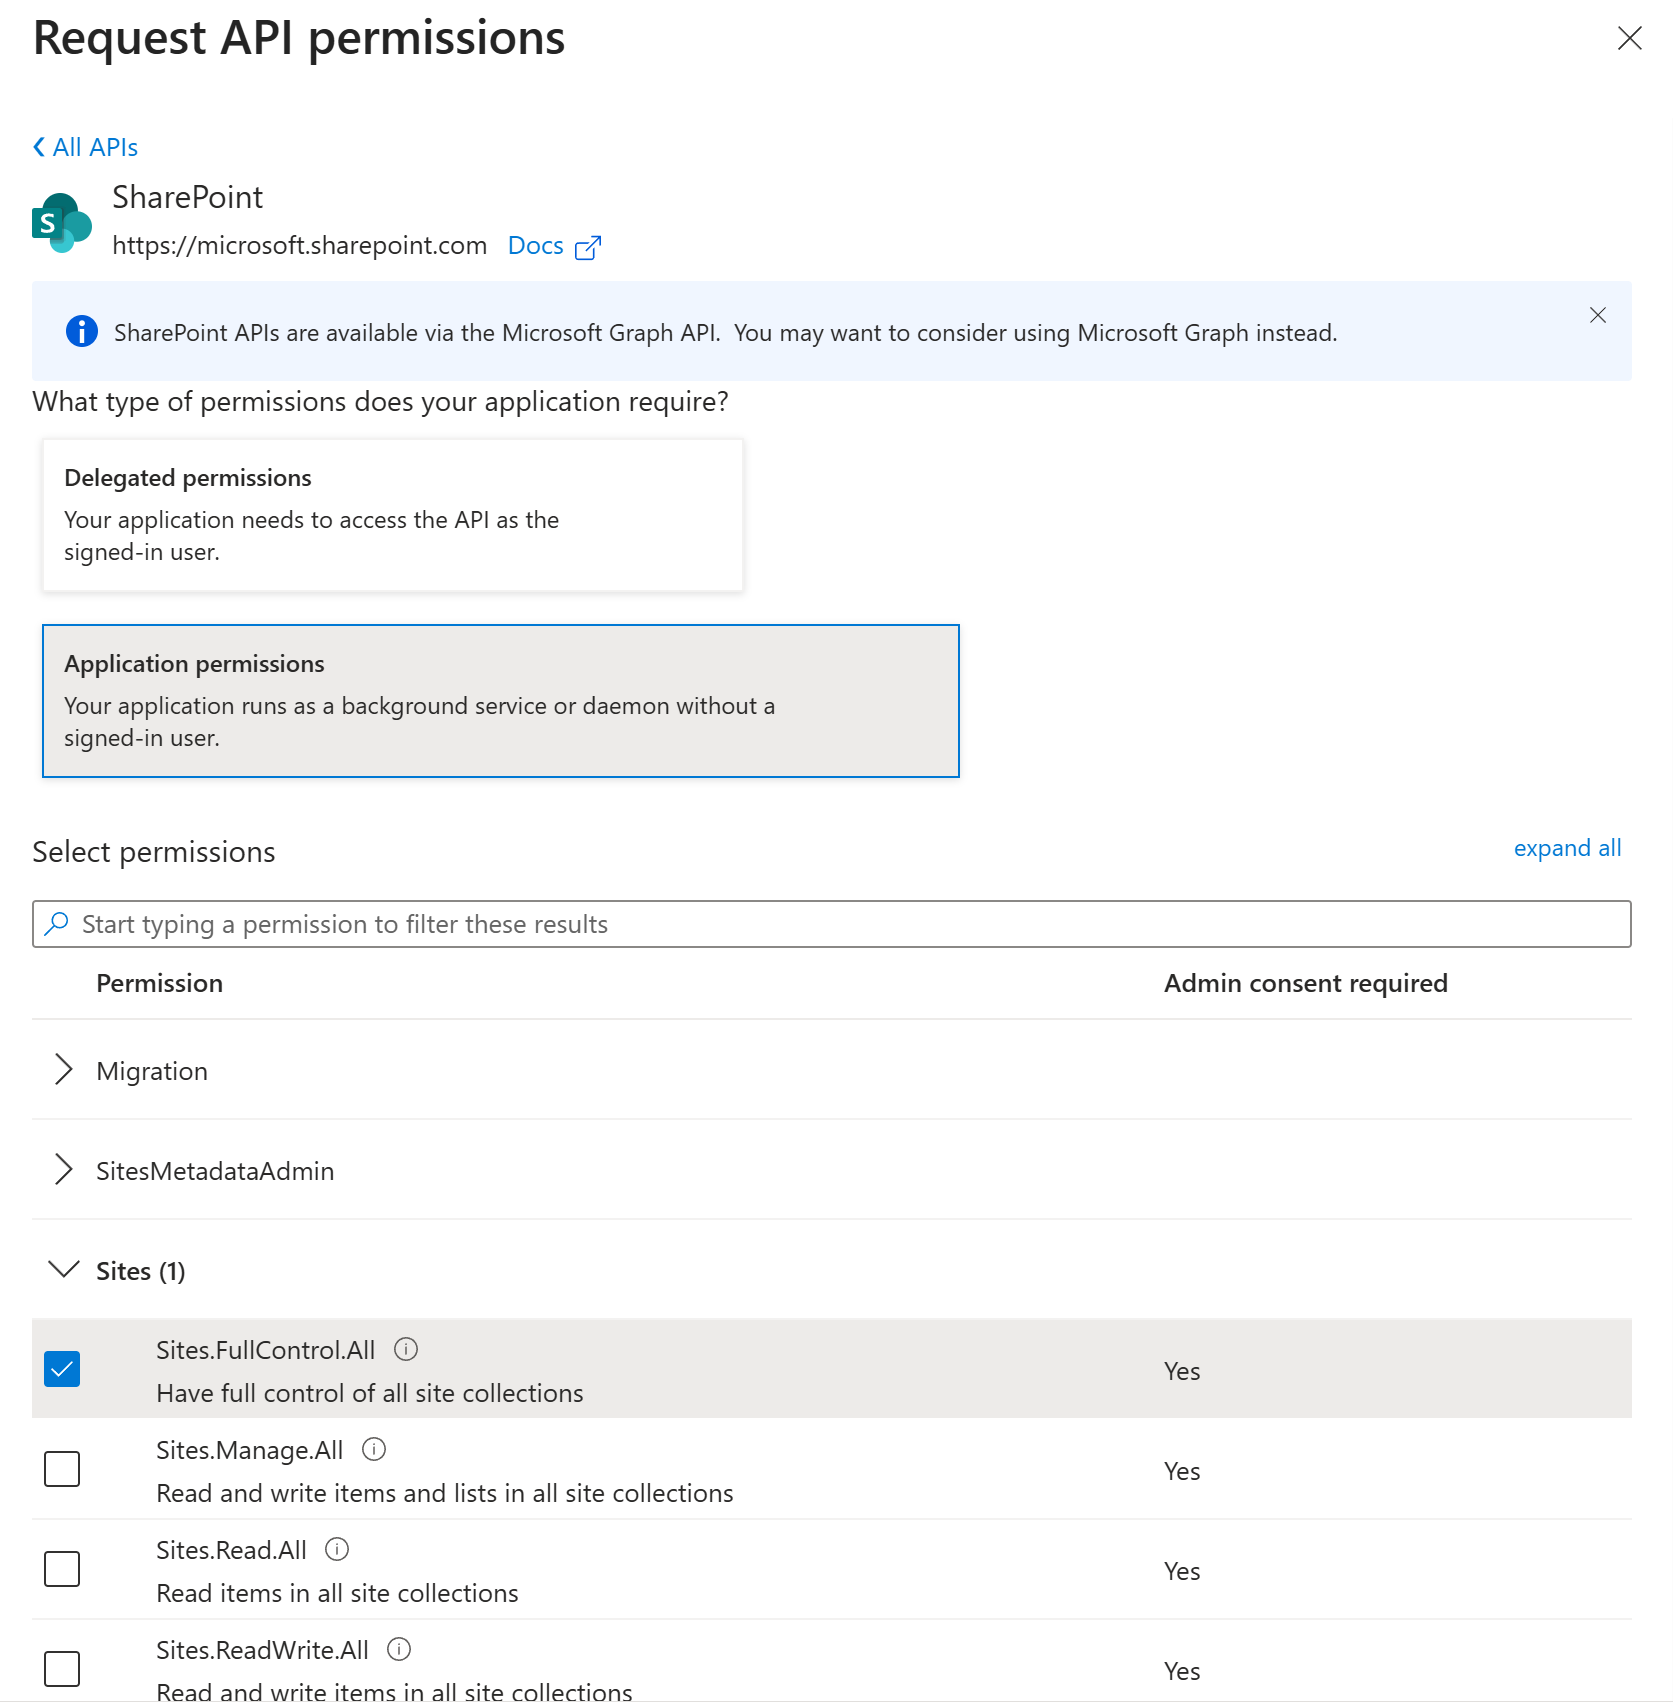Check the Sites.Manage.All permission
1673x1702 pixels.
62,1468
